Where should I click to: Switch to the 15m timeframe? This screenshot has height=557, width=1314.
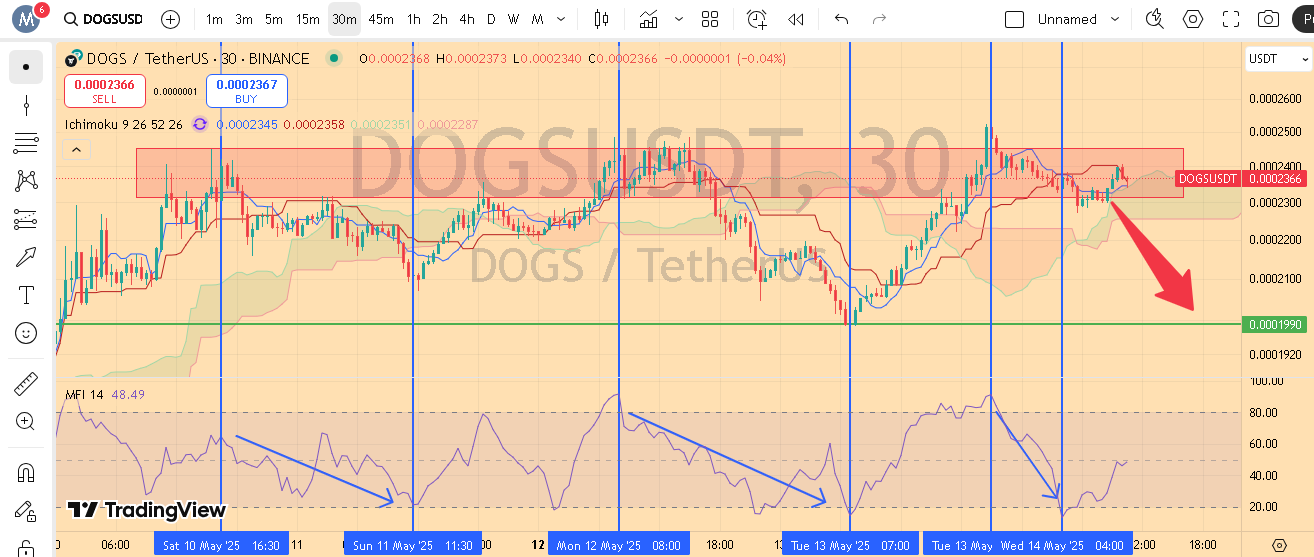click(x=308, y=19)
